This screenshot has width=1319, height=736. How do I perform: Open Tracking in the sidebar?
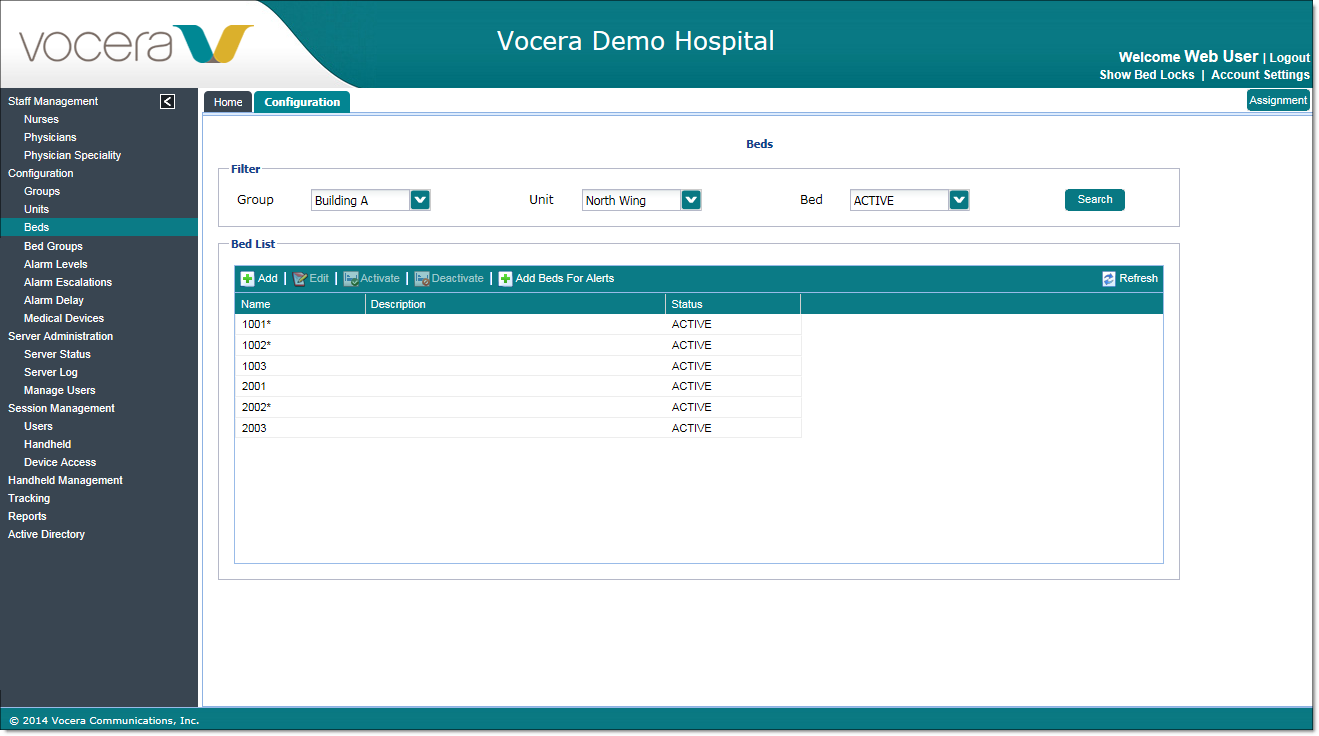[x=29, y=498]
